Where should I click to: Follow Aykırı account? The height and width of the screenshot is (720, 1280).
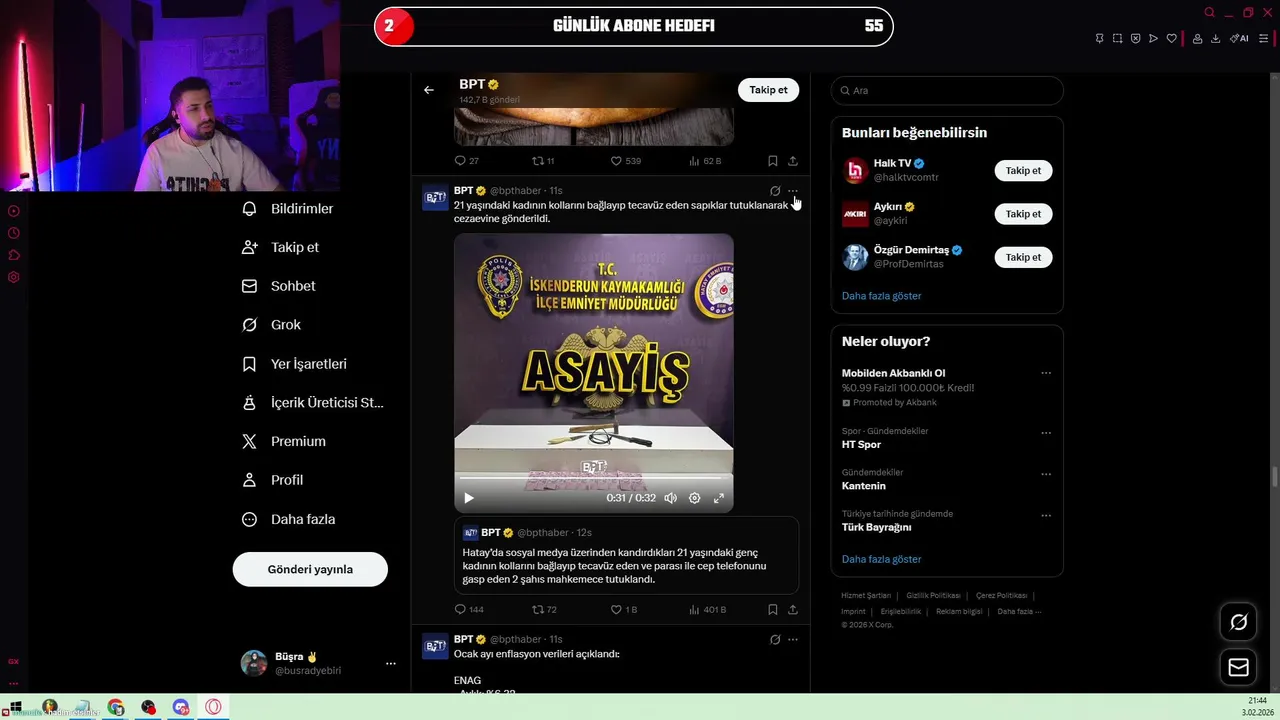pyautogui.click(x=1023, y=214)
